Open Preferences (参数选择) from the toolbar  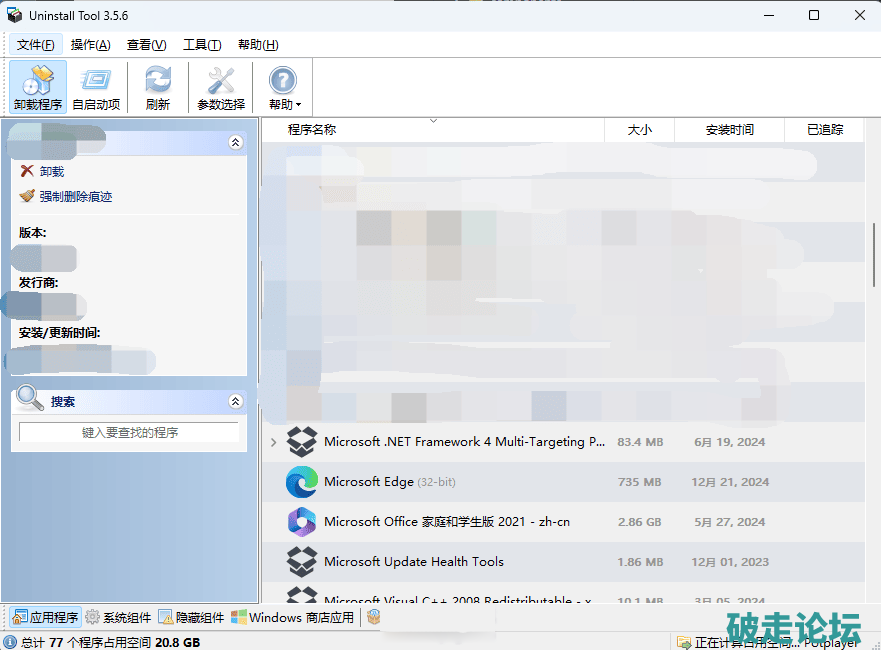220,86
